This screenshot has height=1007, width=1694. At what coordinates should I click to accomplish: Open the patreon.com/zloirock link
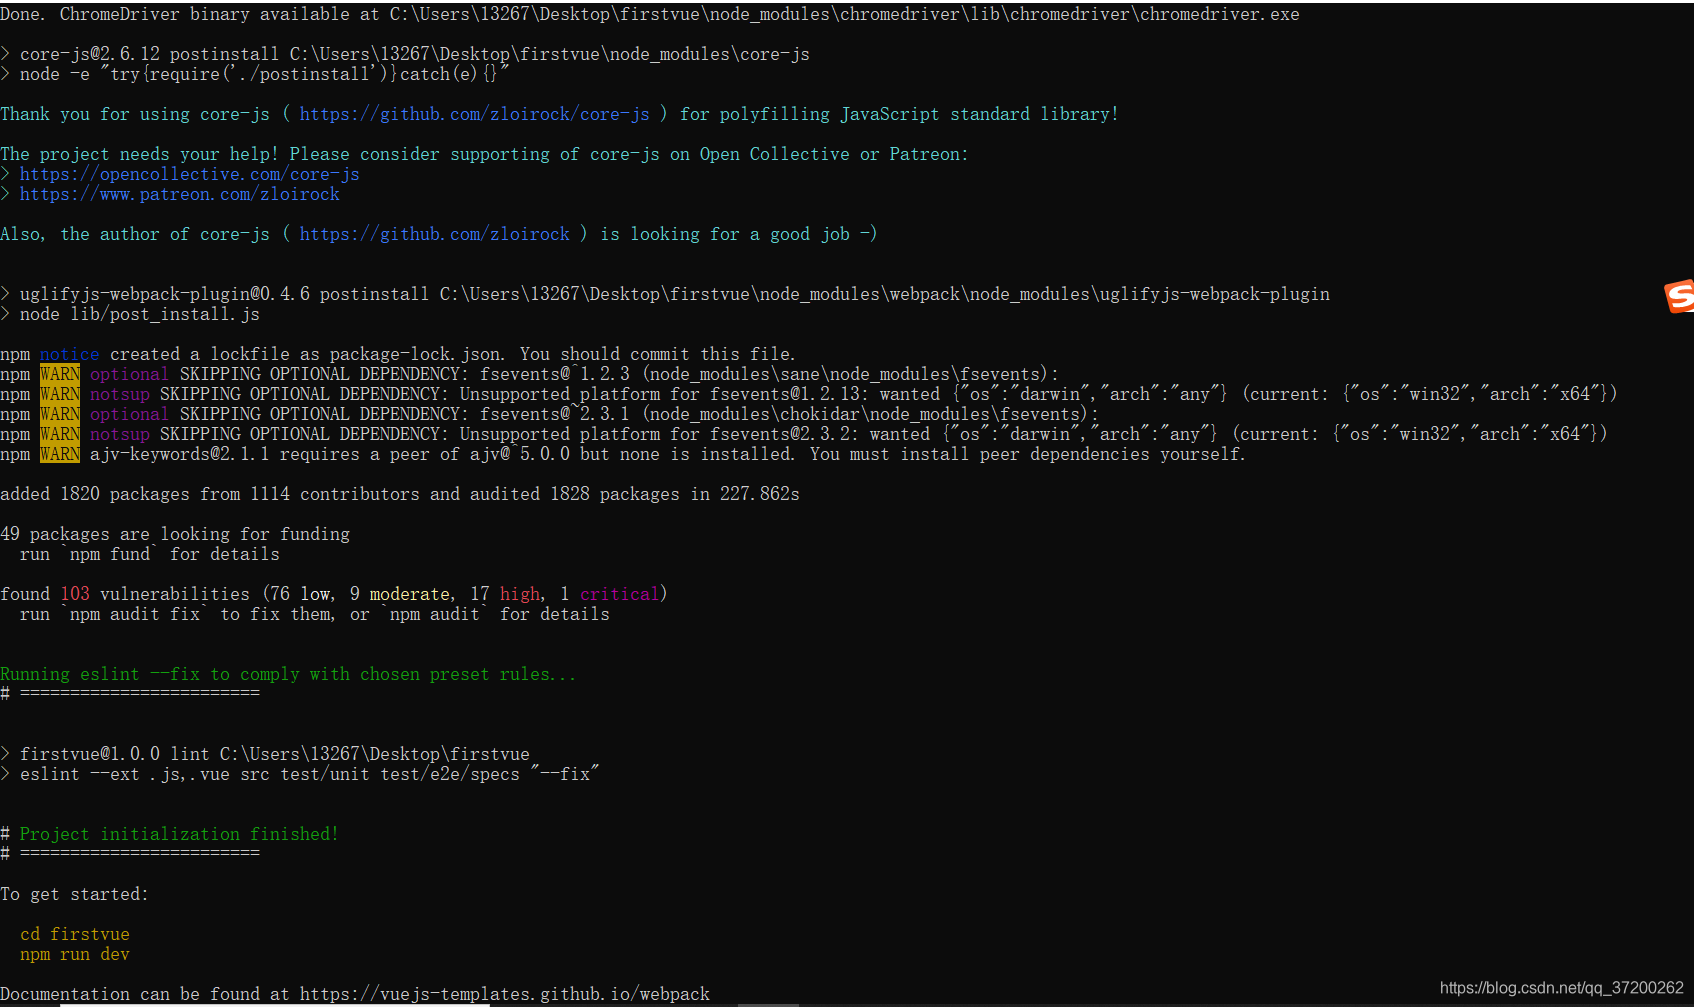click(179, 194)
